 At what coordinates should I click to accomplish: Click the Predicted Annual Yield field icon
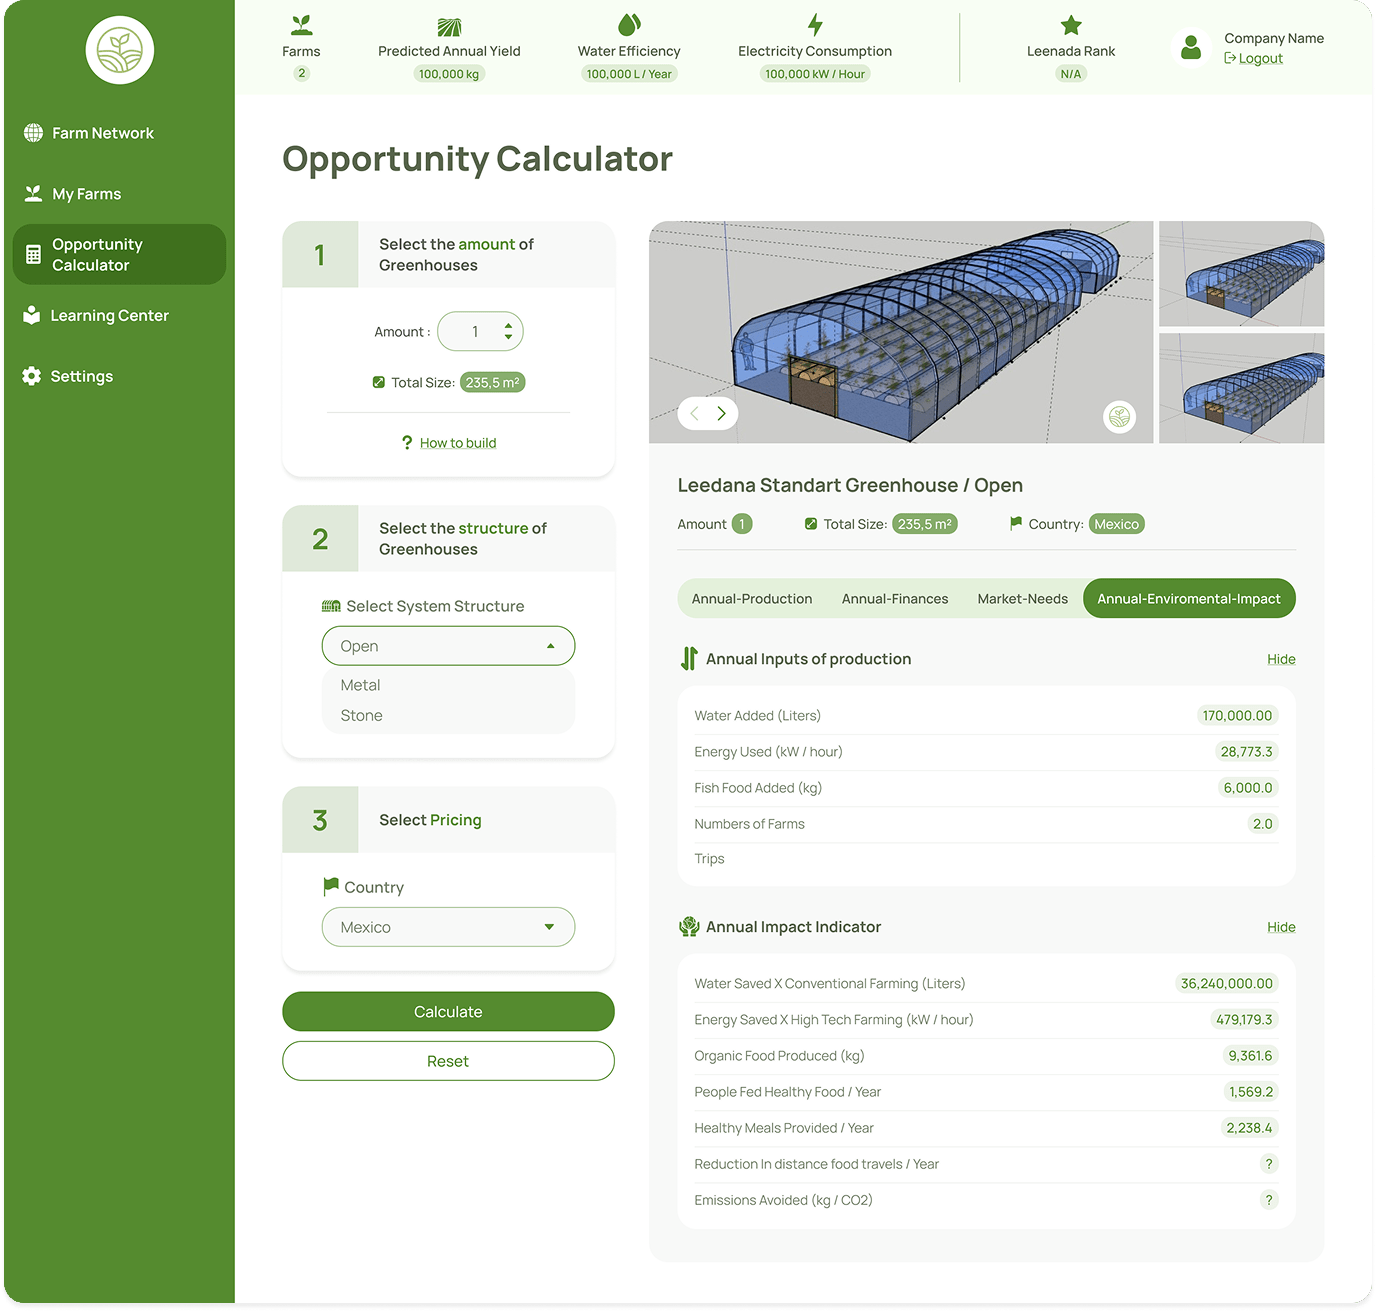pyautogui.click(x=449, y=26)
